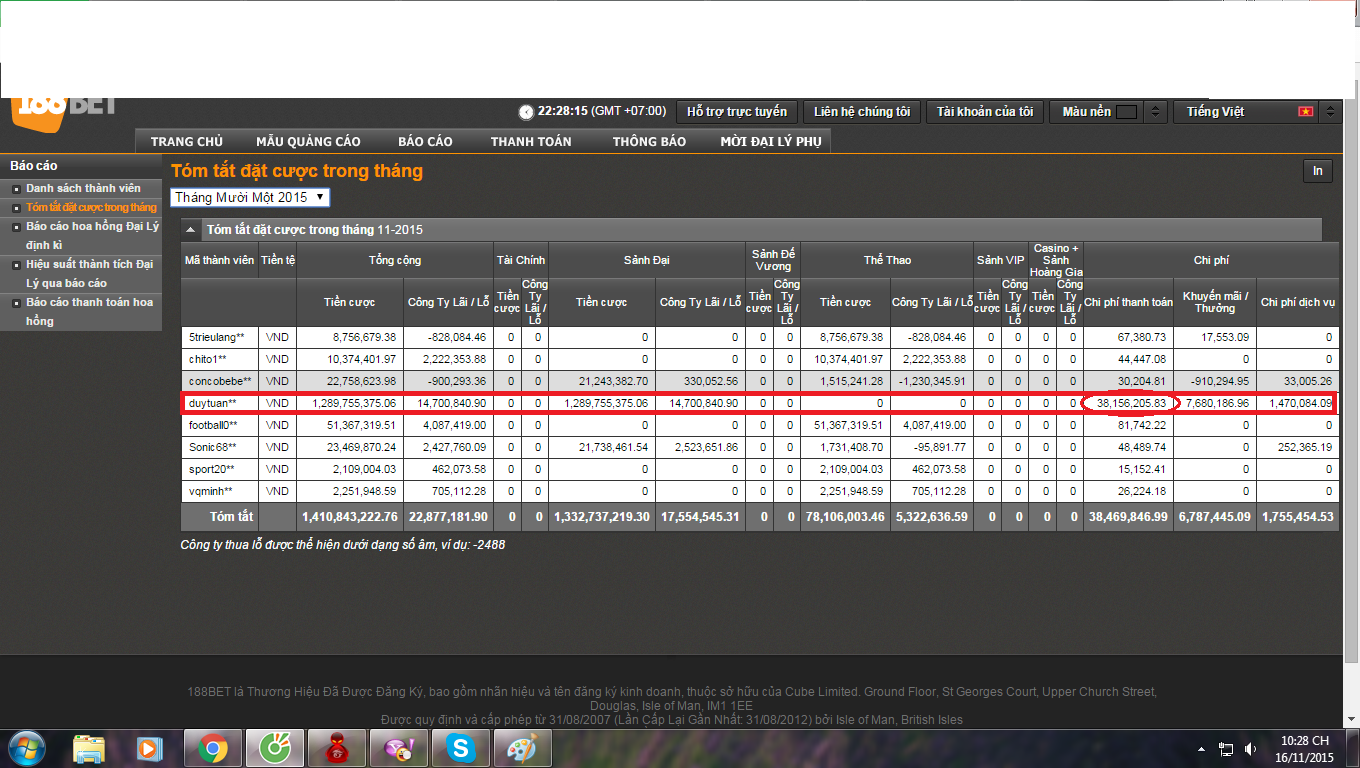Screen dimensions: 1360x768
Task: Open the red ninja app in taskbar
Action: pyautogui.click(x=335, y=748)
